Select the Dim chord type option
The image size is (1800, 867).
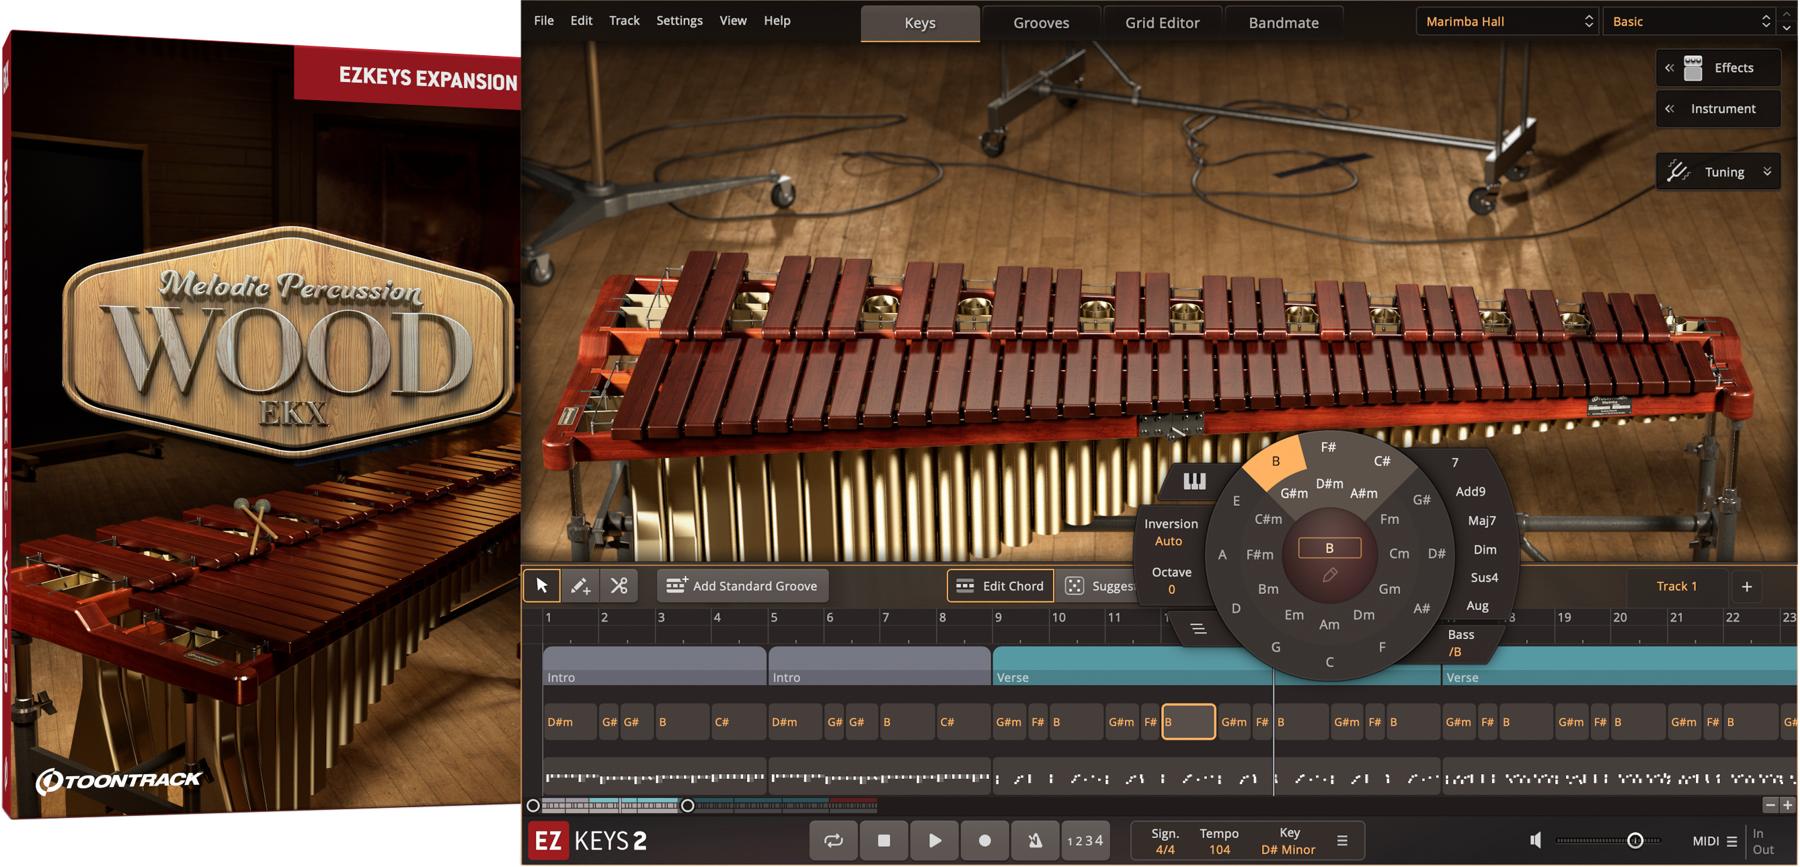tap(1485, 549)
